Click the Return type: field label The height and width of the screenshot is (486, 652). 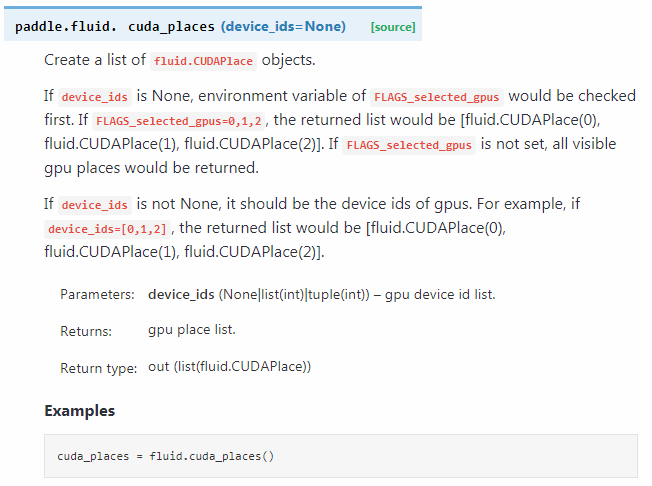98,368
